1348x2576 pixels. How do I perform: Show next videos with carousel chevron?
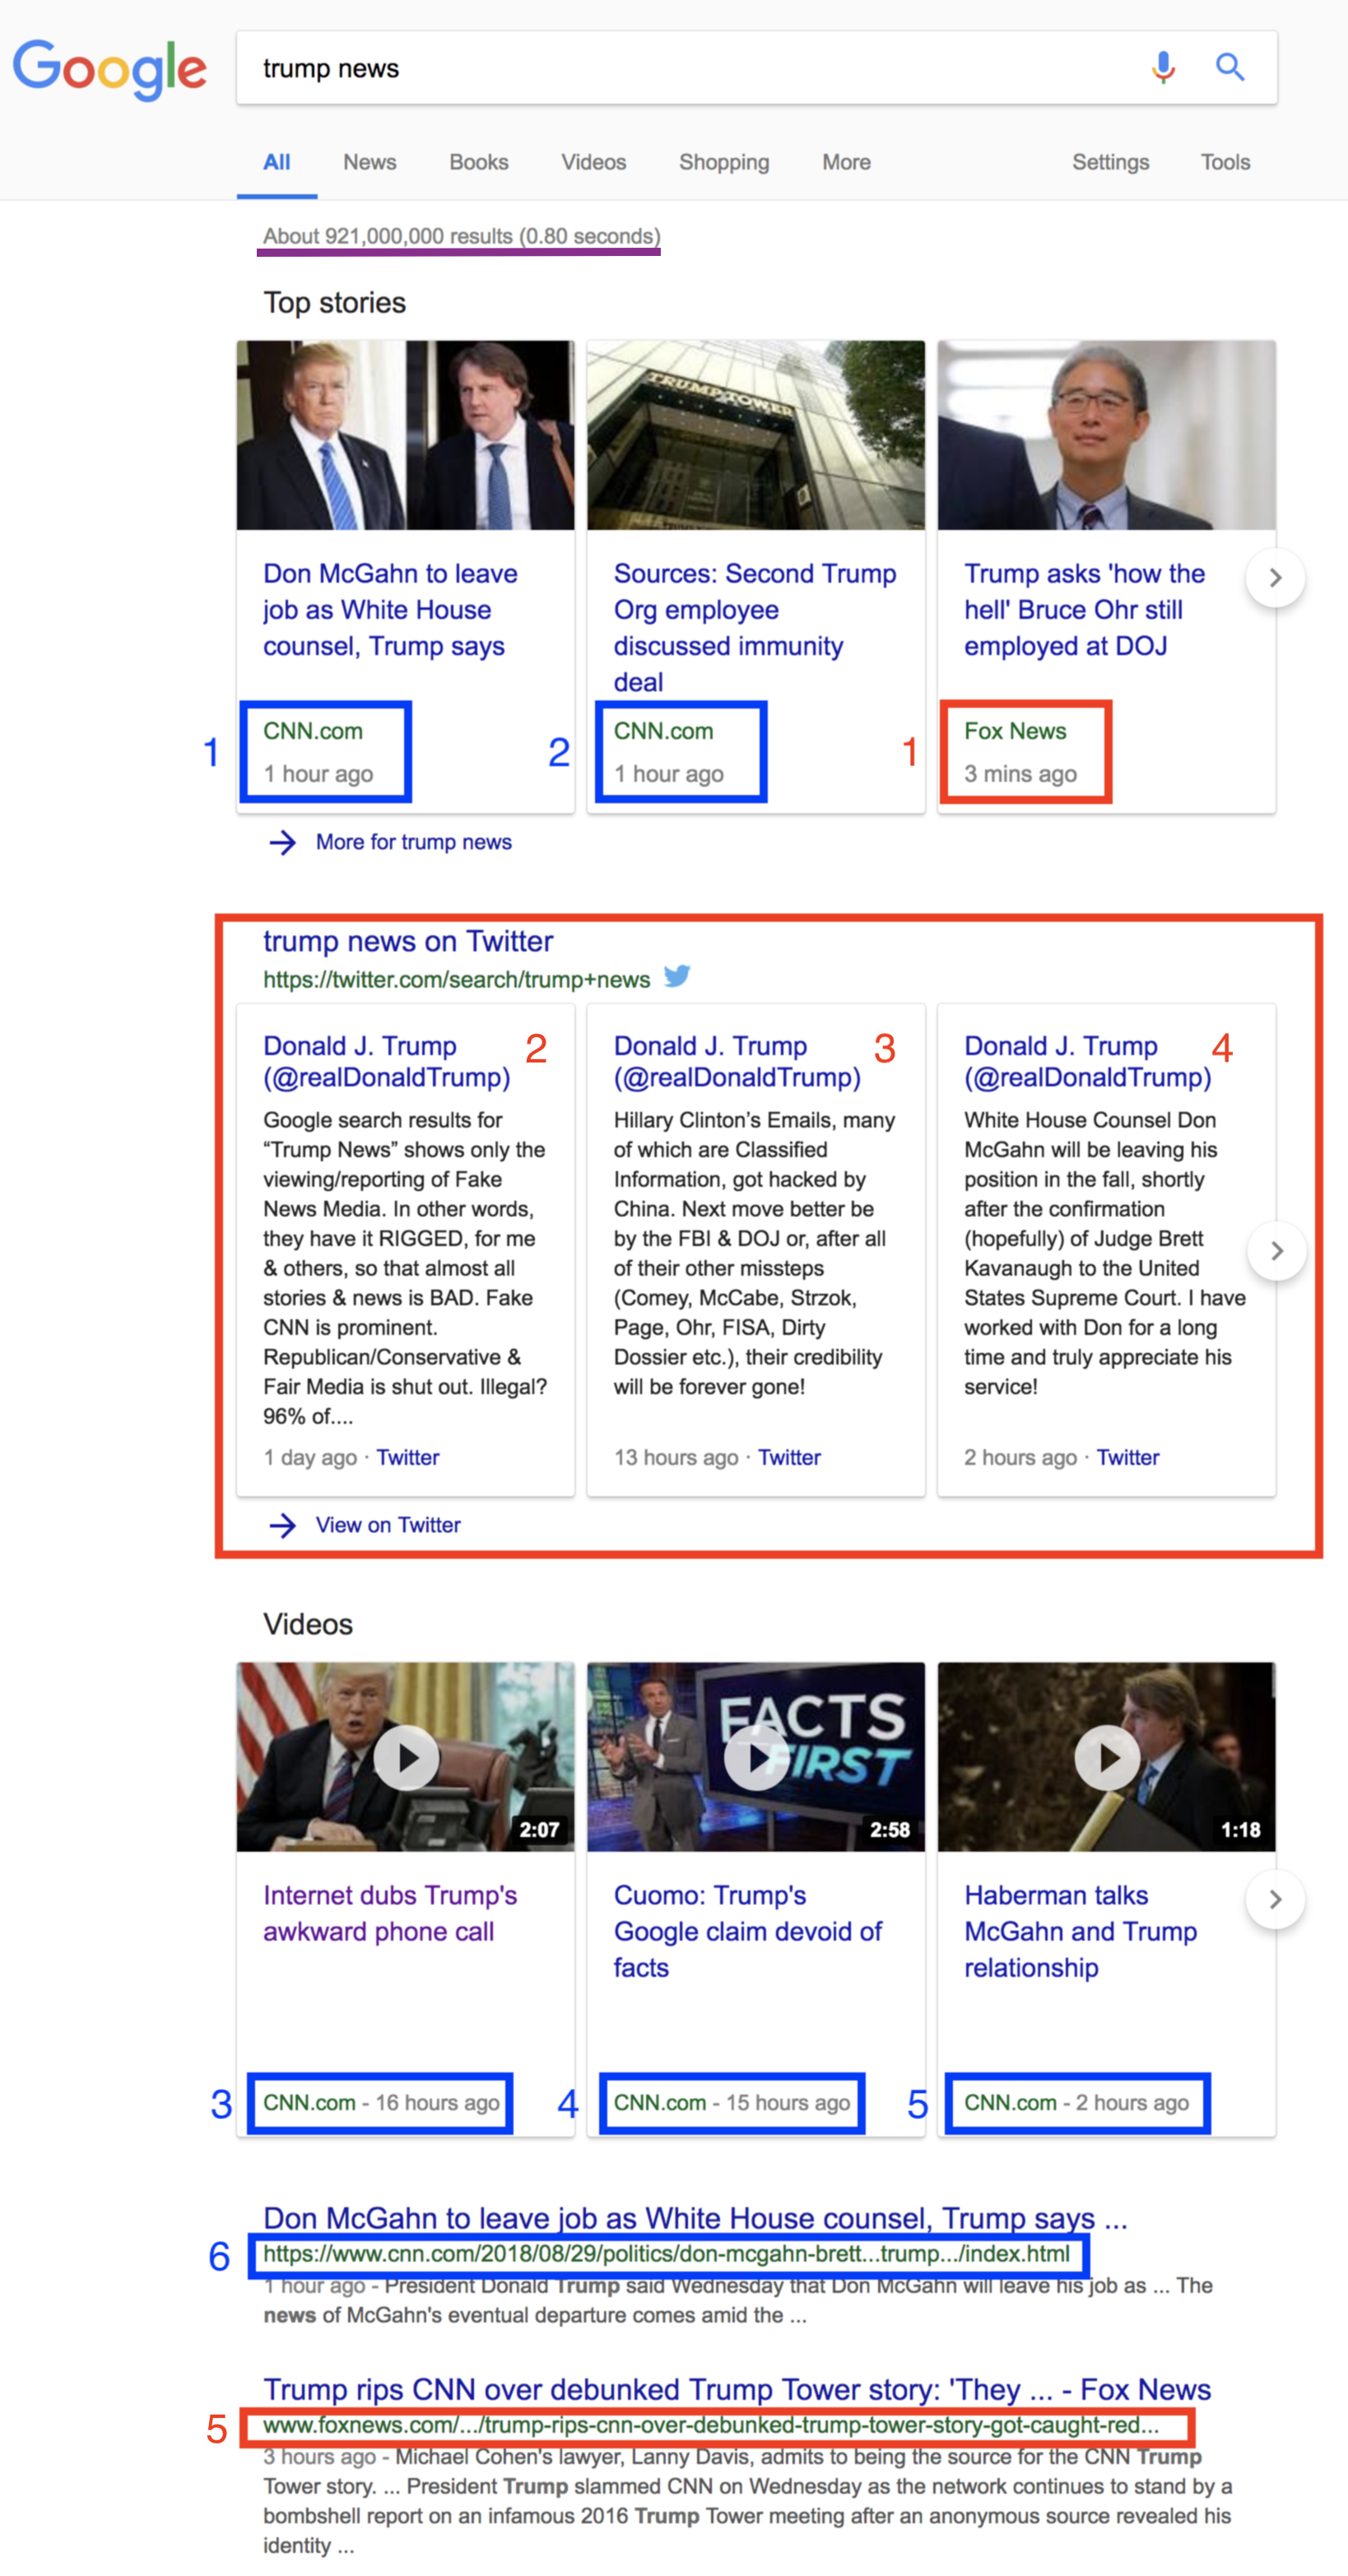tap(1275, 1899)
